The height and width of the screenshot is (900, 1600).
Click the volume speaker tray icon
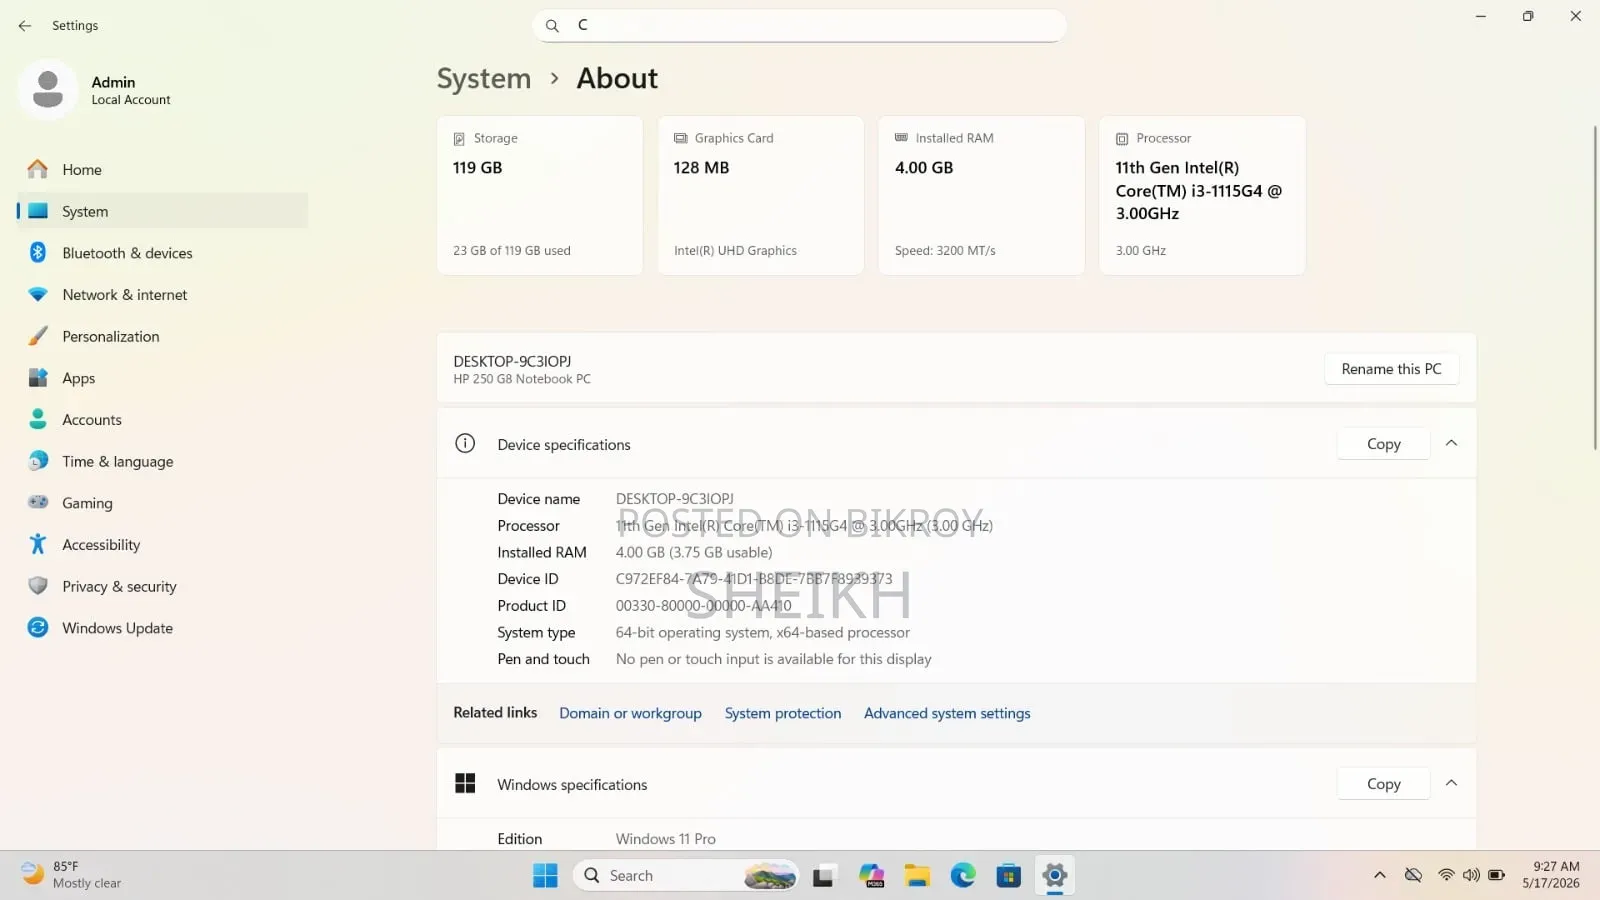tap(1471, 875)
